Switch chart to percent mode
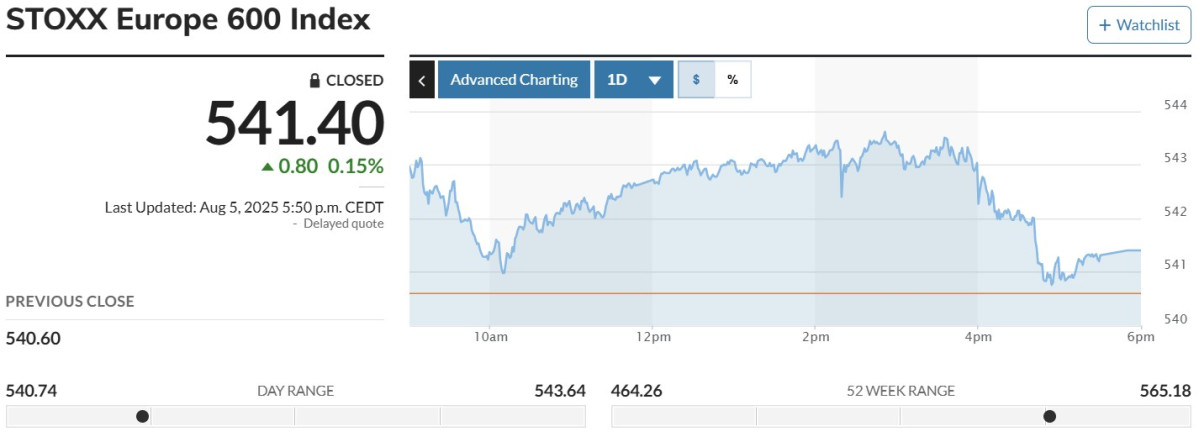1199x442 pixels. [732, 80]
